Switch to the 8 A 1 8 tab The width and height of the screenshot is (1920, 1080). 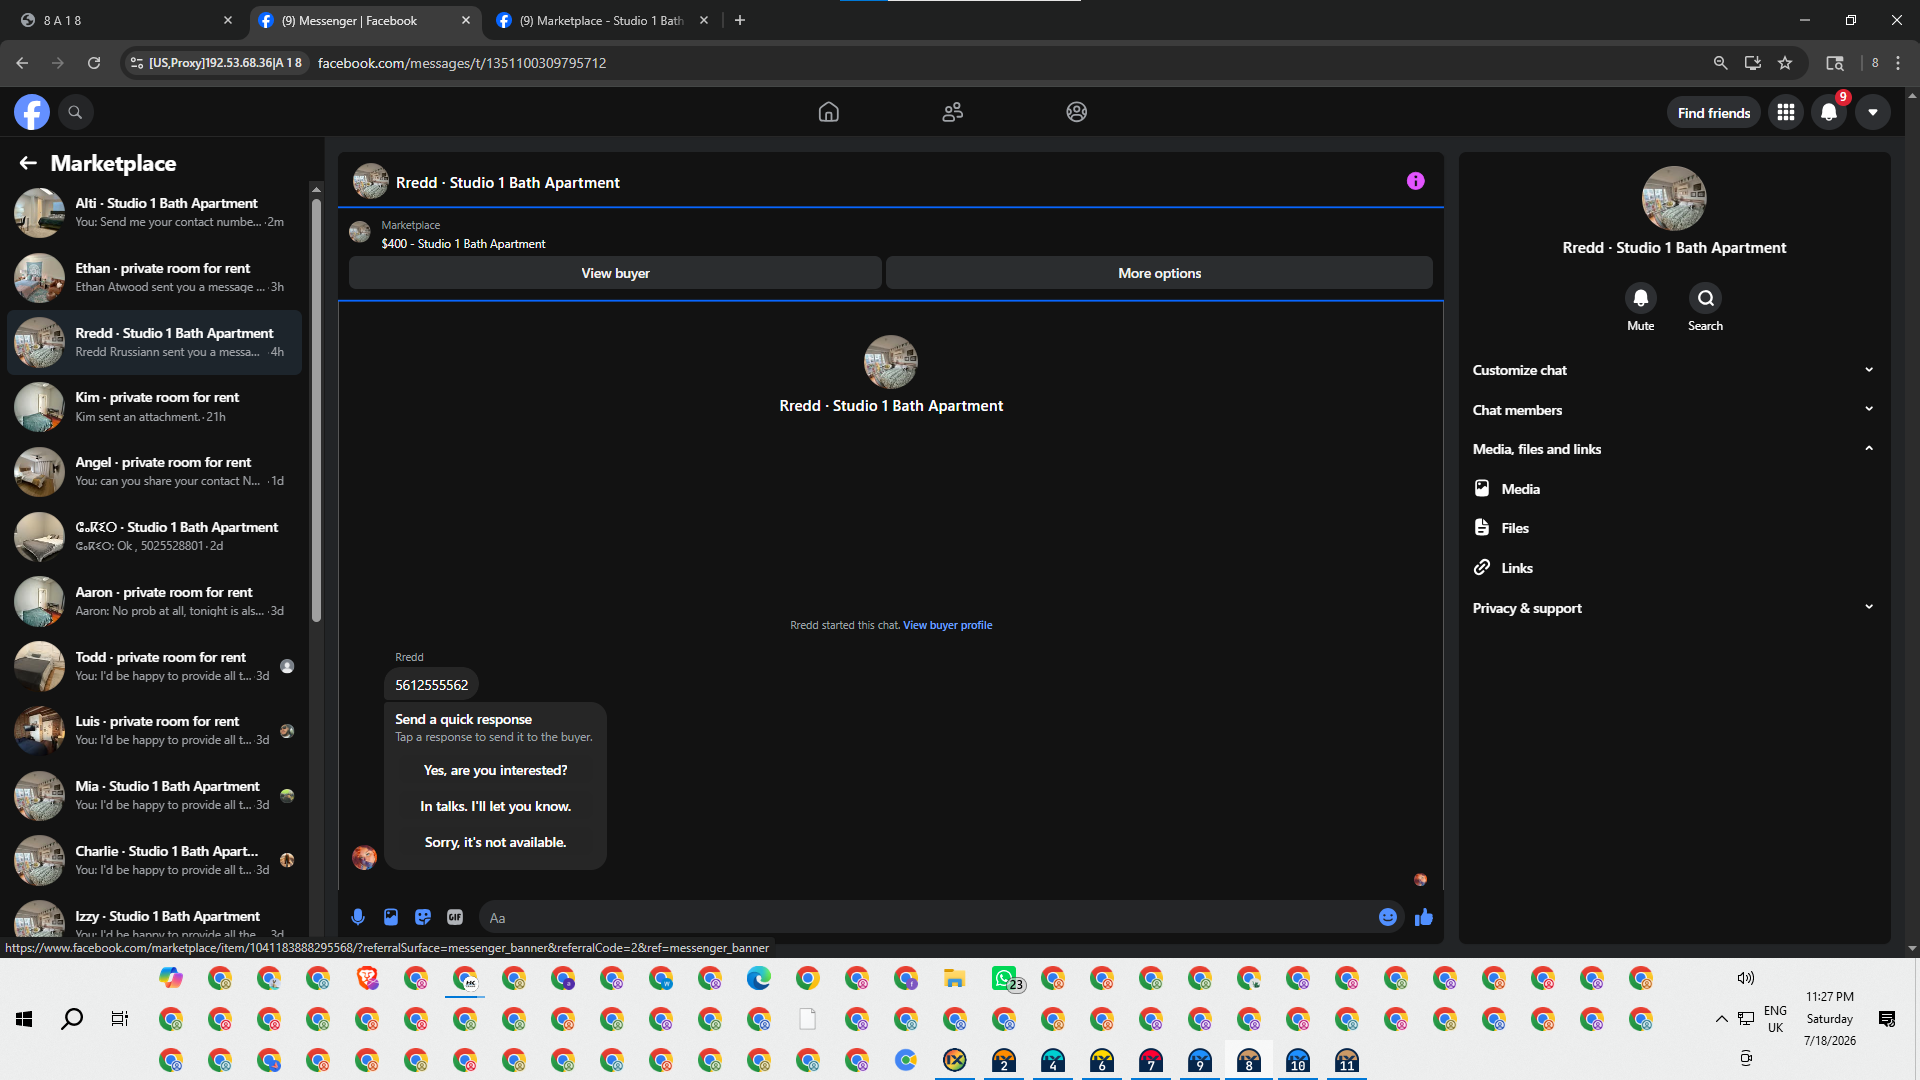click(x=125, y=20)
